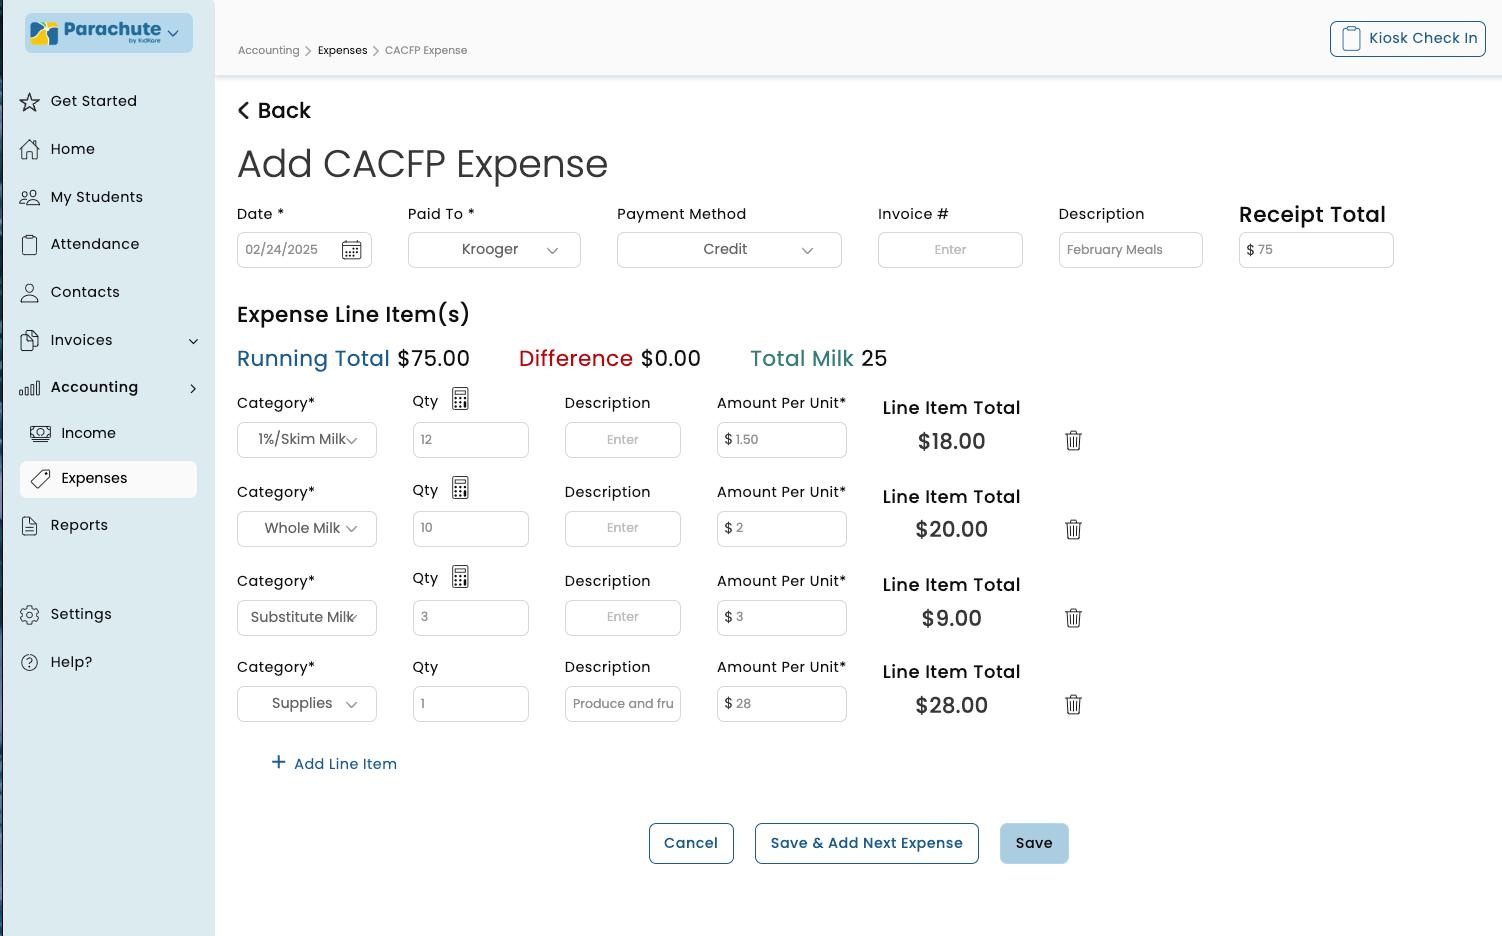
Task: Go to Reports in the sidebar
Action: click(x=79, y=525)
